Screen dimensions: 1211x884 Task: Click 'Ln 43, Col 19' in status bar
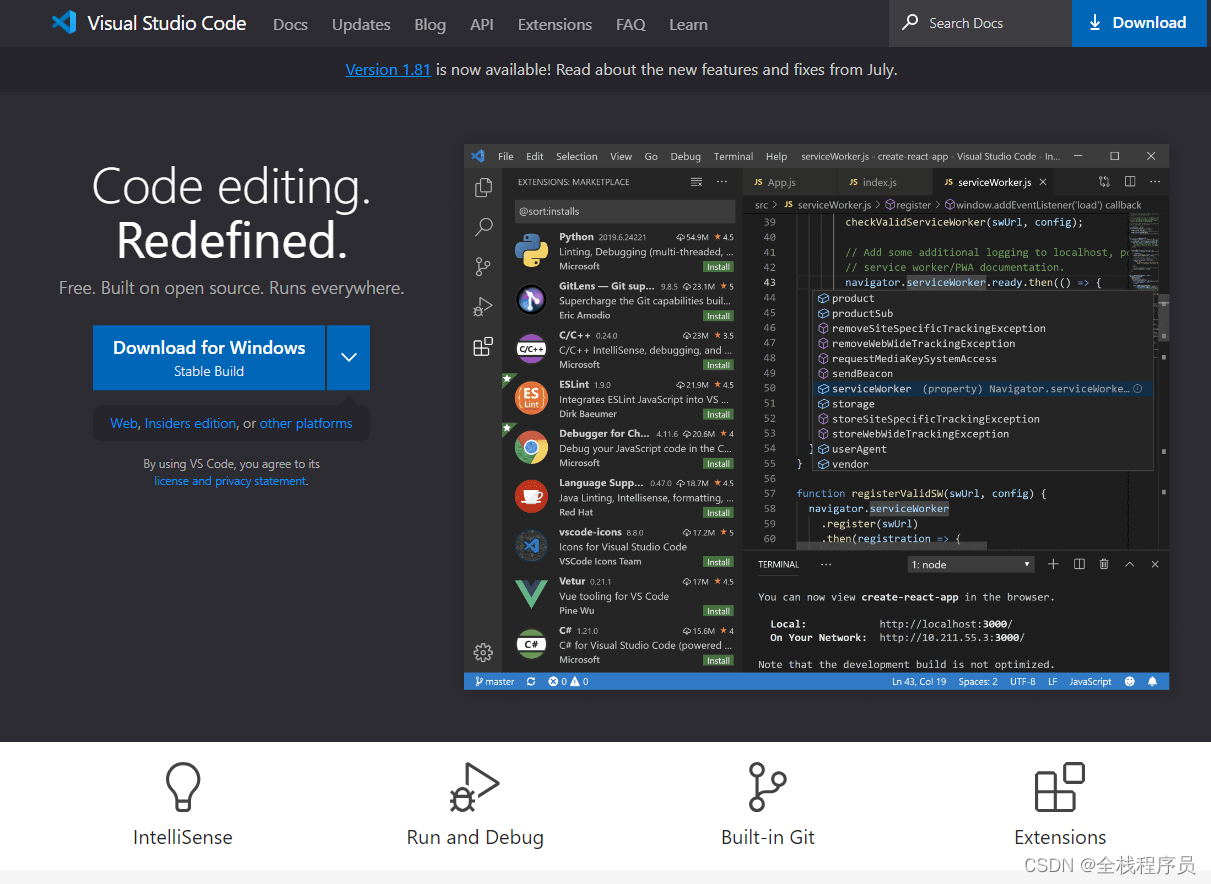point(919,681)
